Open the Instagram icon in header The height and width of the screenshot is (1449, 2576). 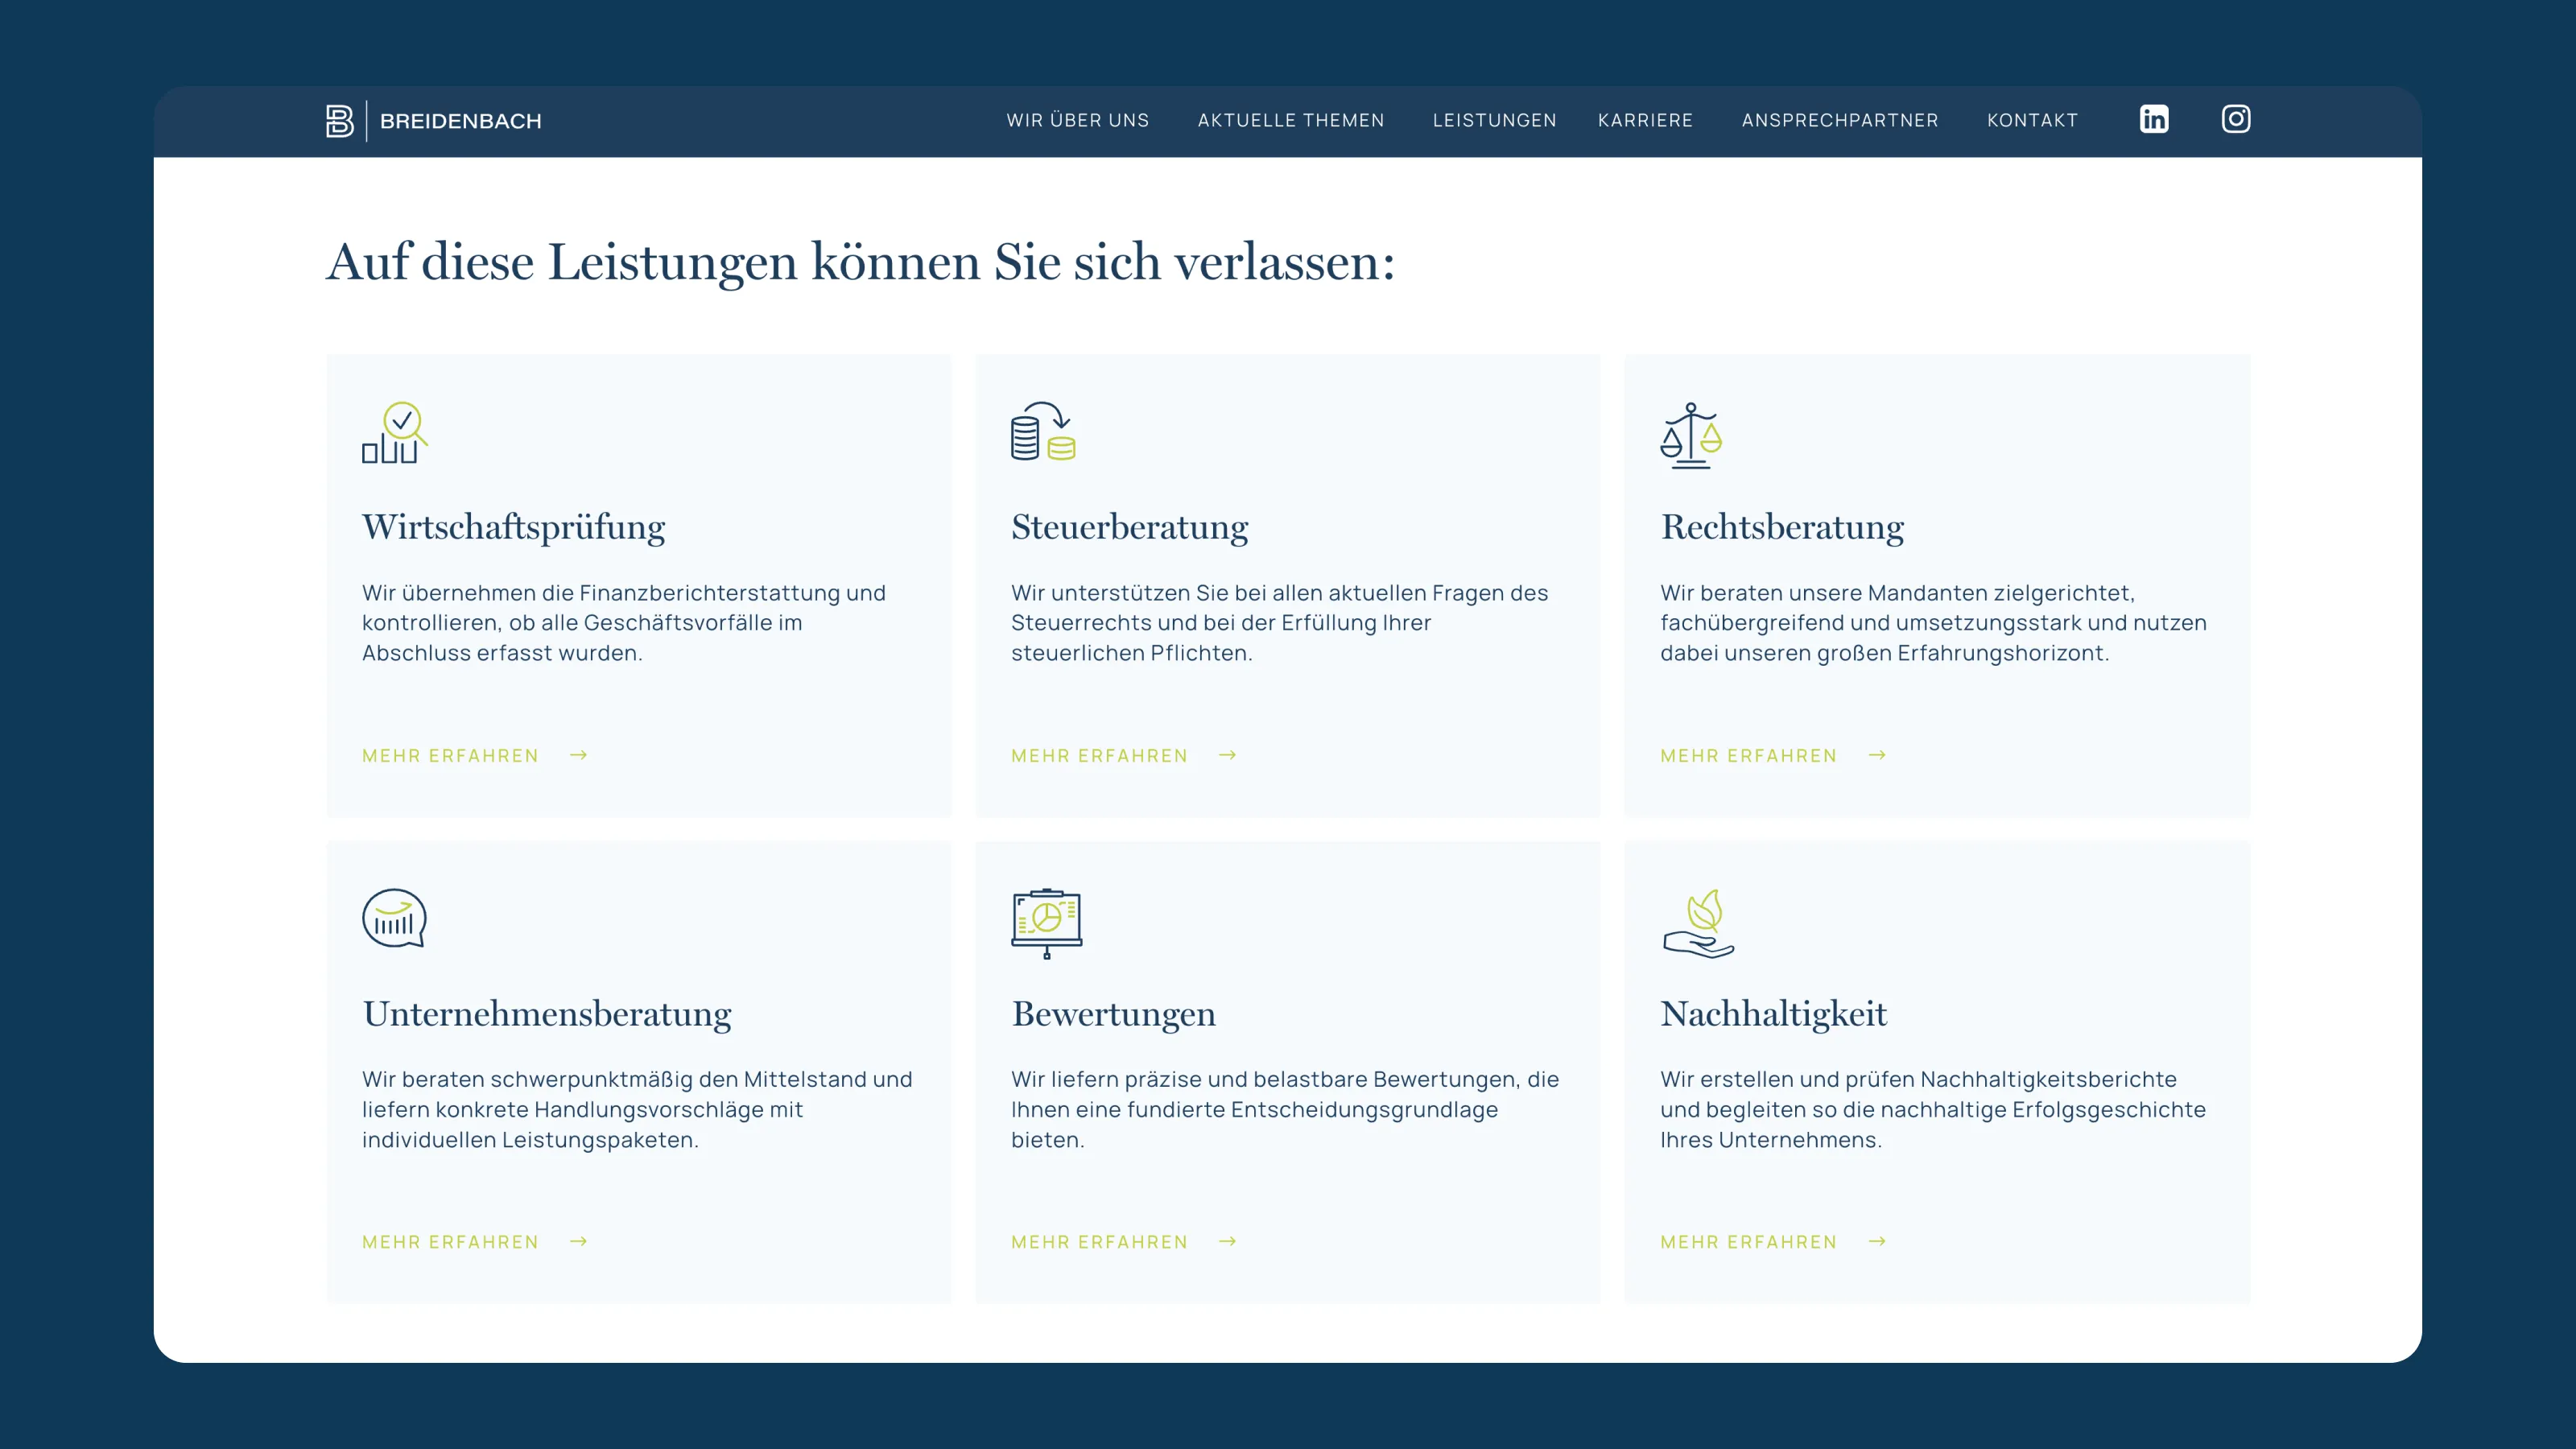pyautogui.click(x=2235, y=119)
